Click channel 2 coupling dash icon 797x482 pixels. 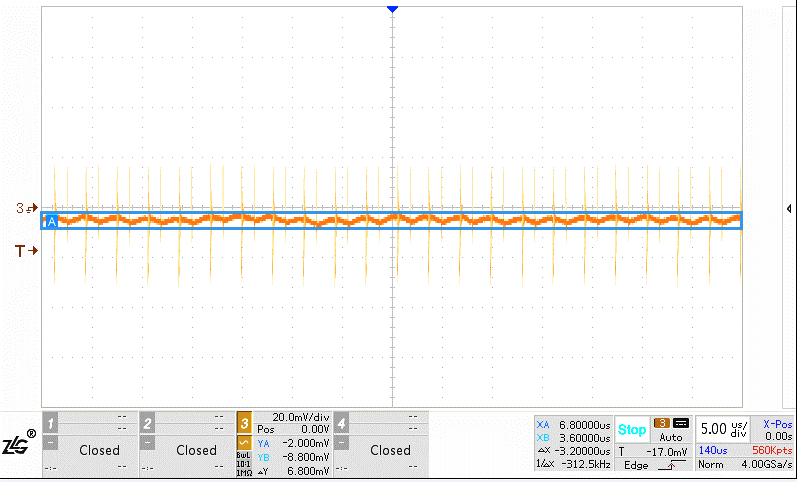147,443
